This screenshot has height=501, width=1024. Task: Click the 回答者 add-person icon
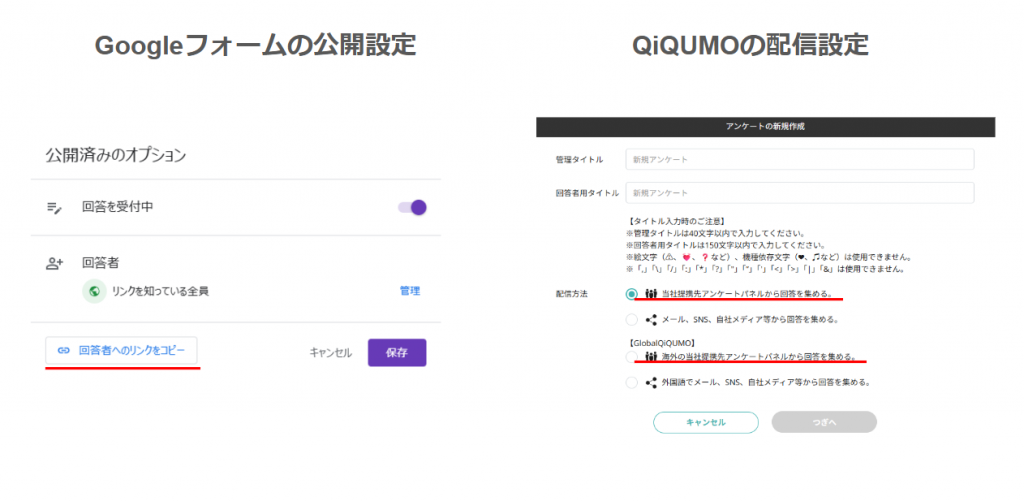(x=54, y=263)
